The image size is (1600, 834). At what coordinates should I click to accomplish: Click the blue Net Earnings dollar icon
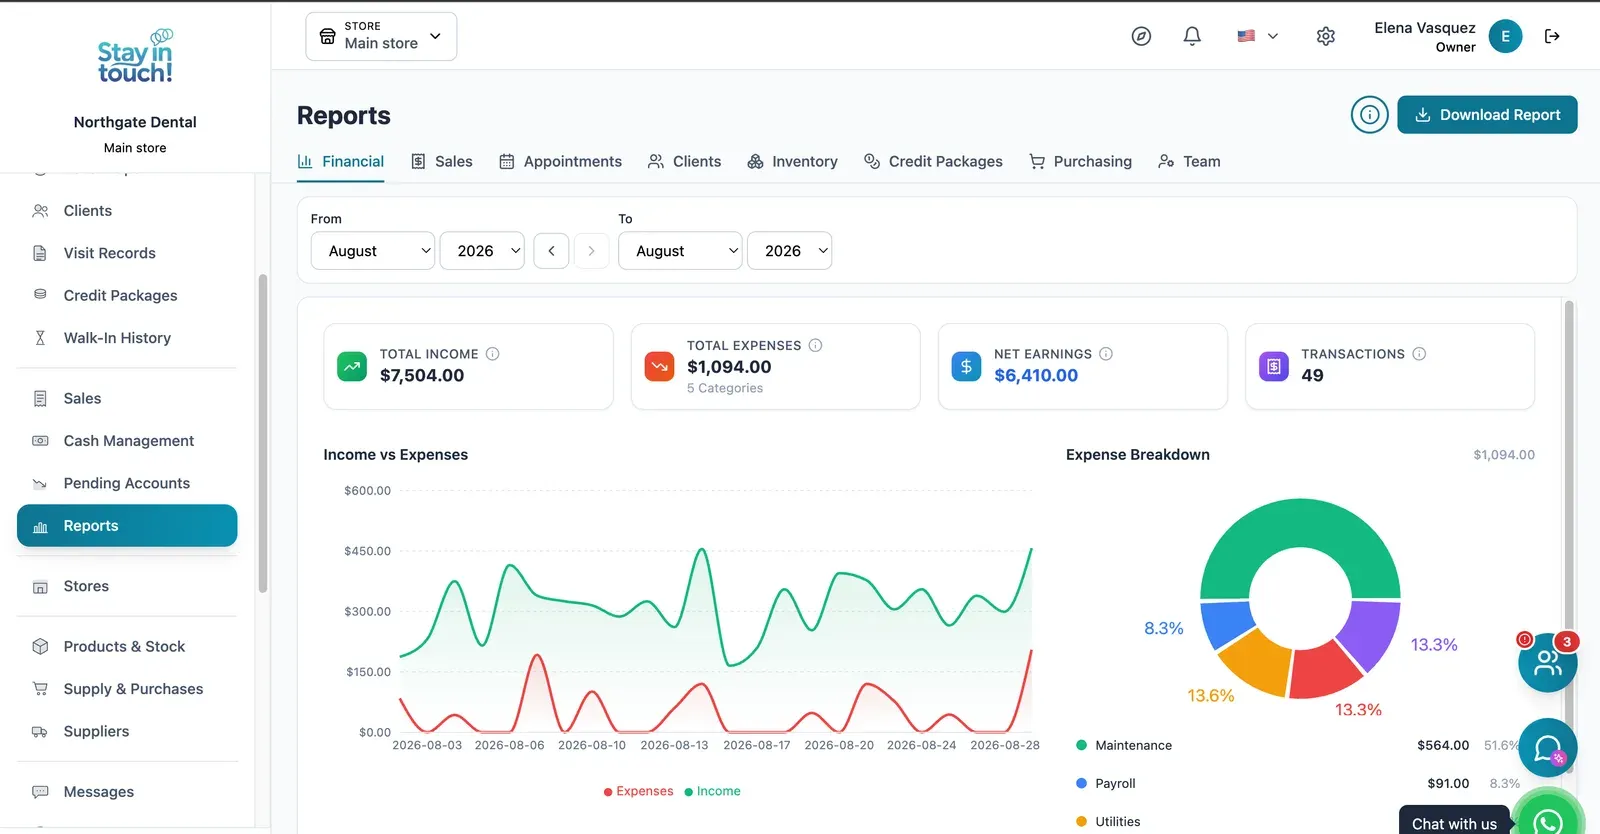click(x=966, y=367)
